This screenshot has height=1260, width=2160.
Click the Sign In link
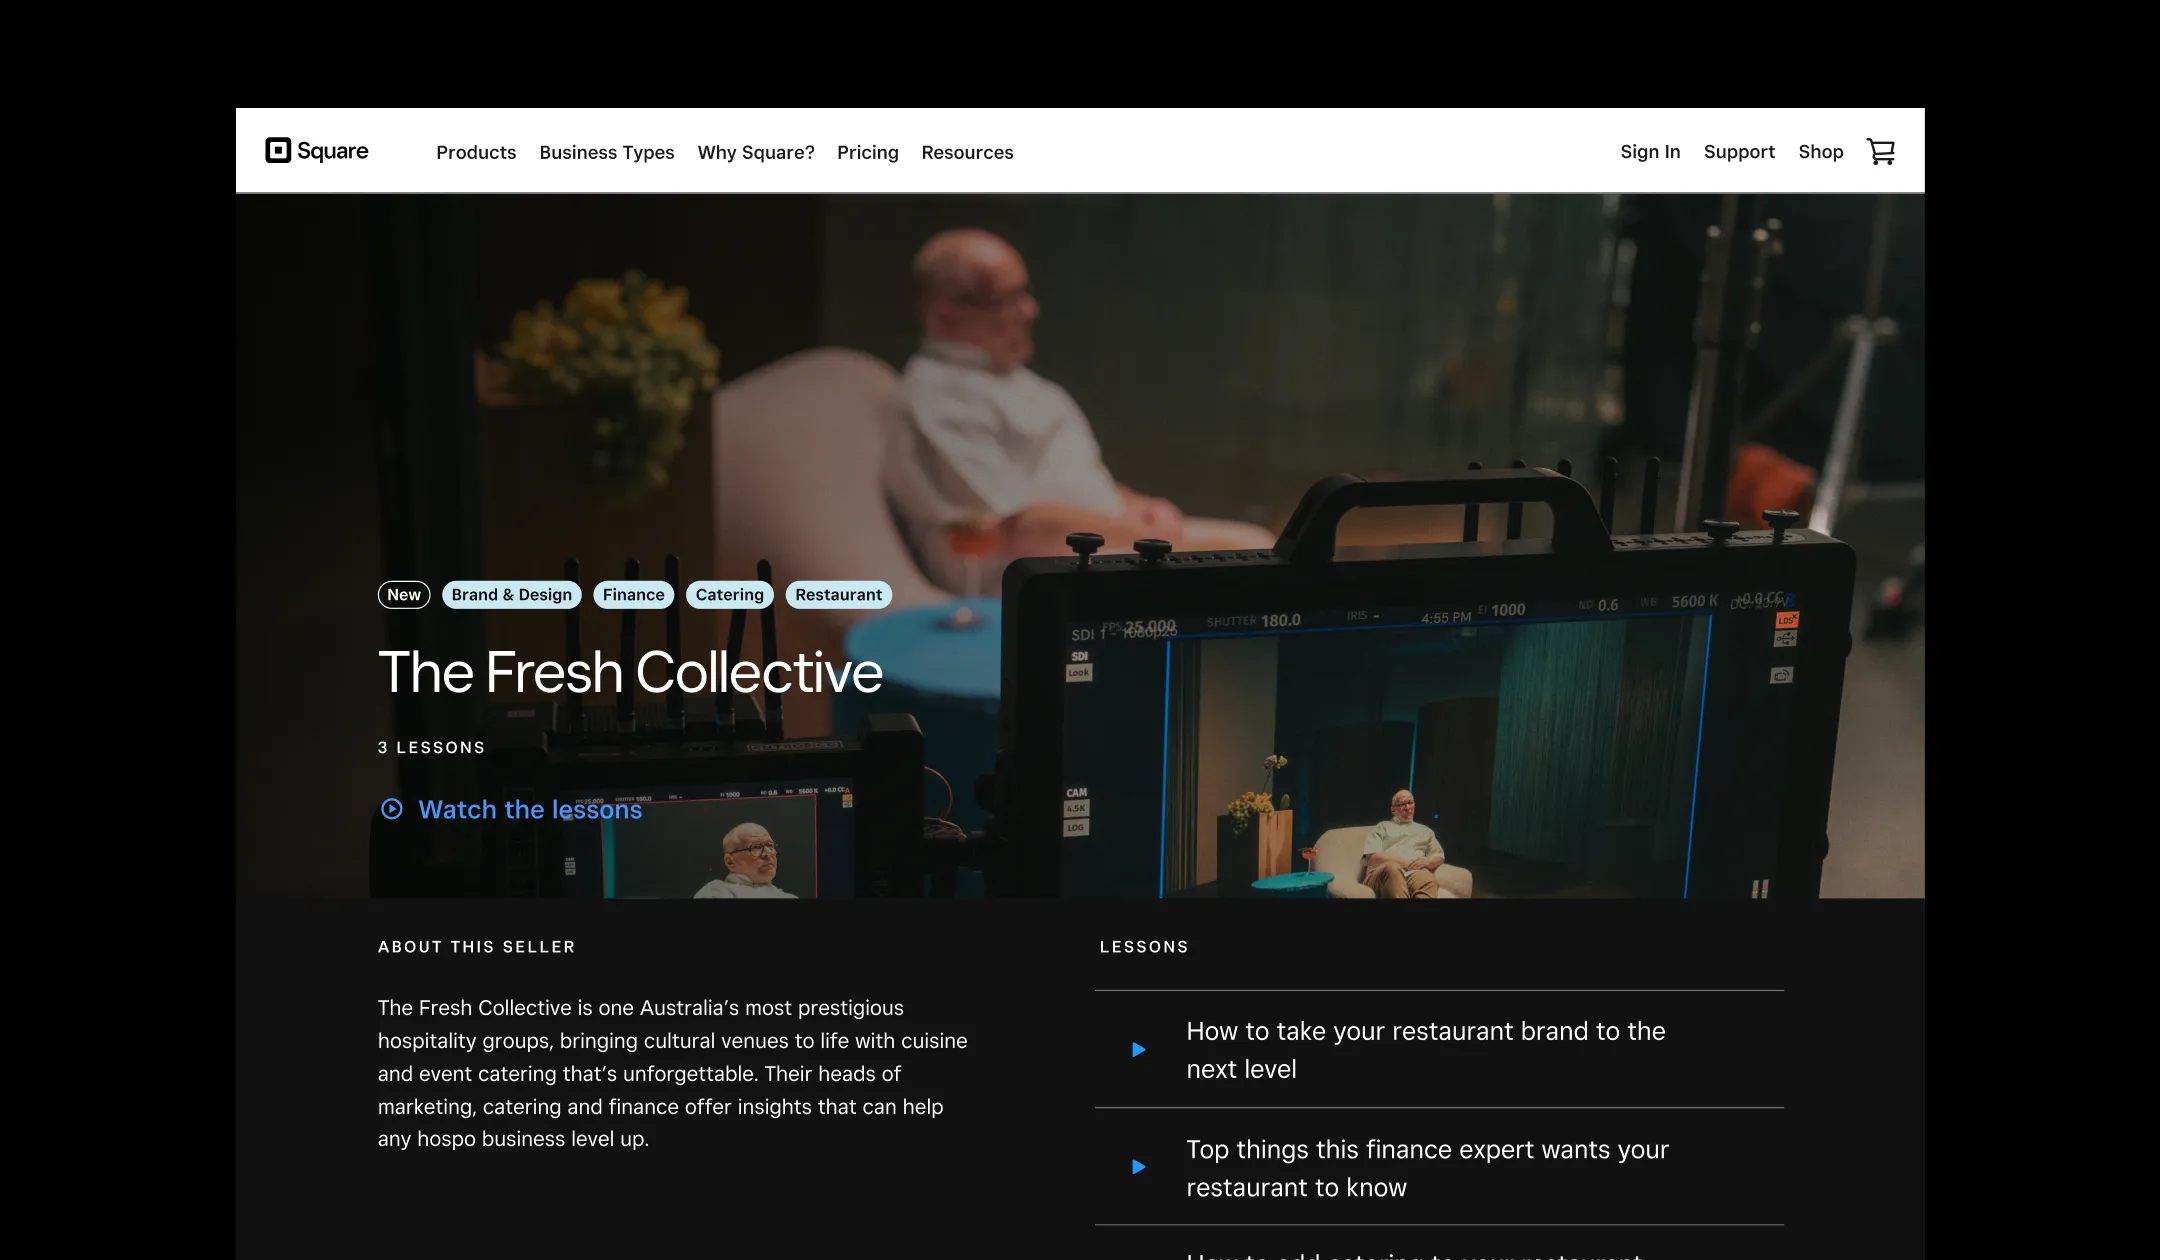[x=1650, y=152]
